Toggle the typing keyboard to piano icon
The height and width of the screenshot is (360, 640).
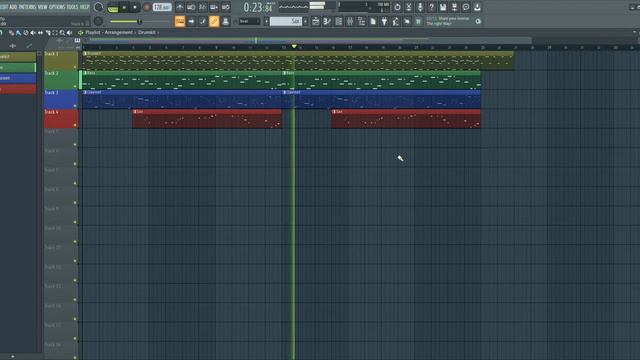180,22
